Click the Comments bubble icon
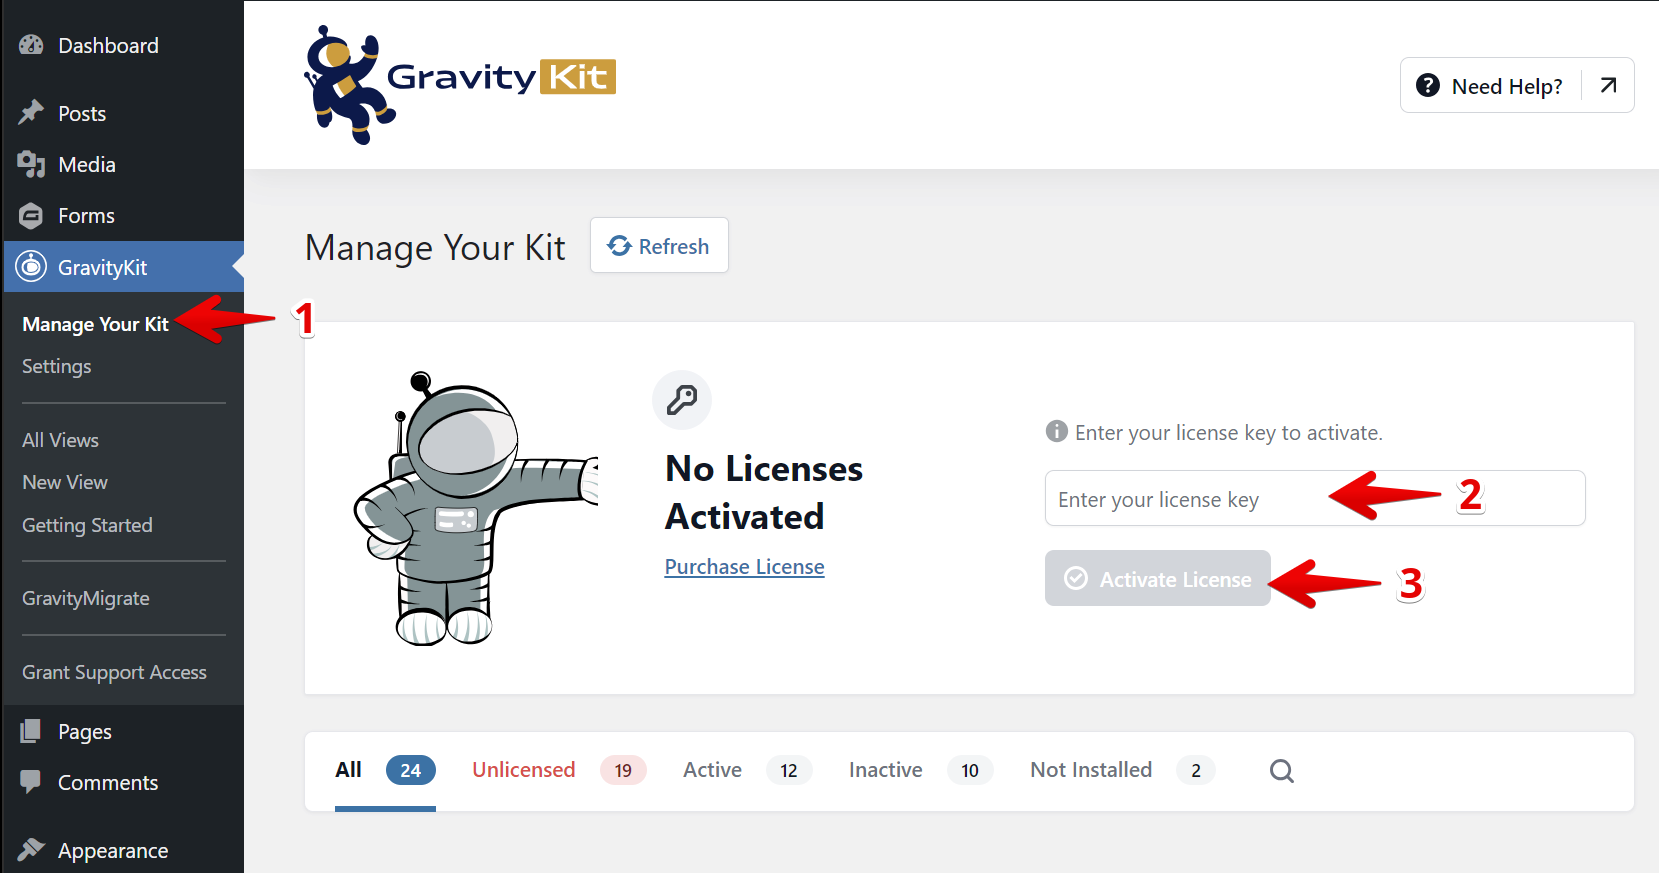 point(31,782)
